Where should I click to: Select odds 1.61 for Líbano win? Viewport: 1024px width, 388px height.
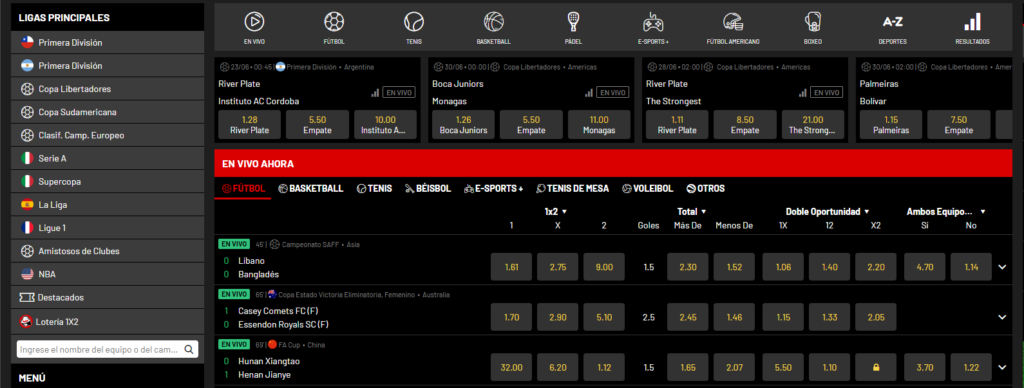click(x=511, y=267)
